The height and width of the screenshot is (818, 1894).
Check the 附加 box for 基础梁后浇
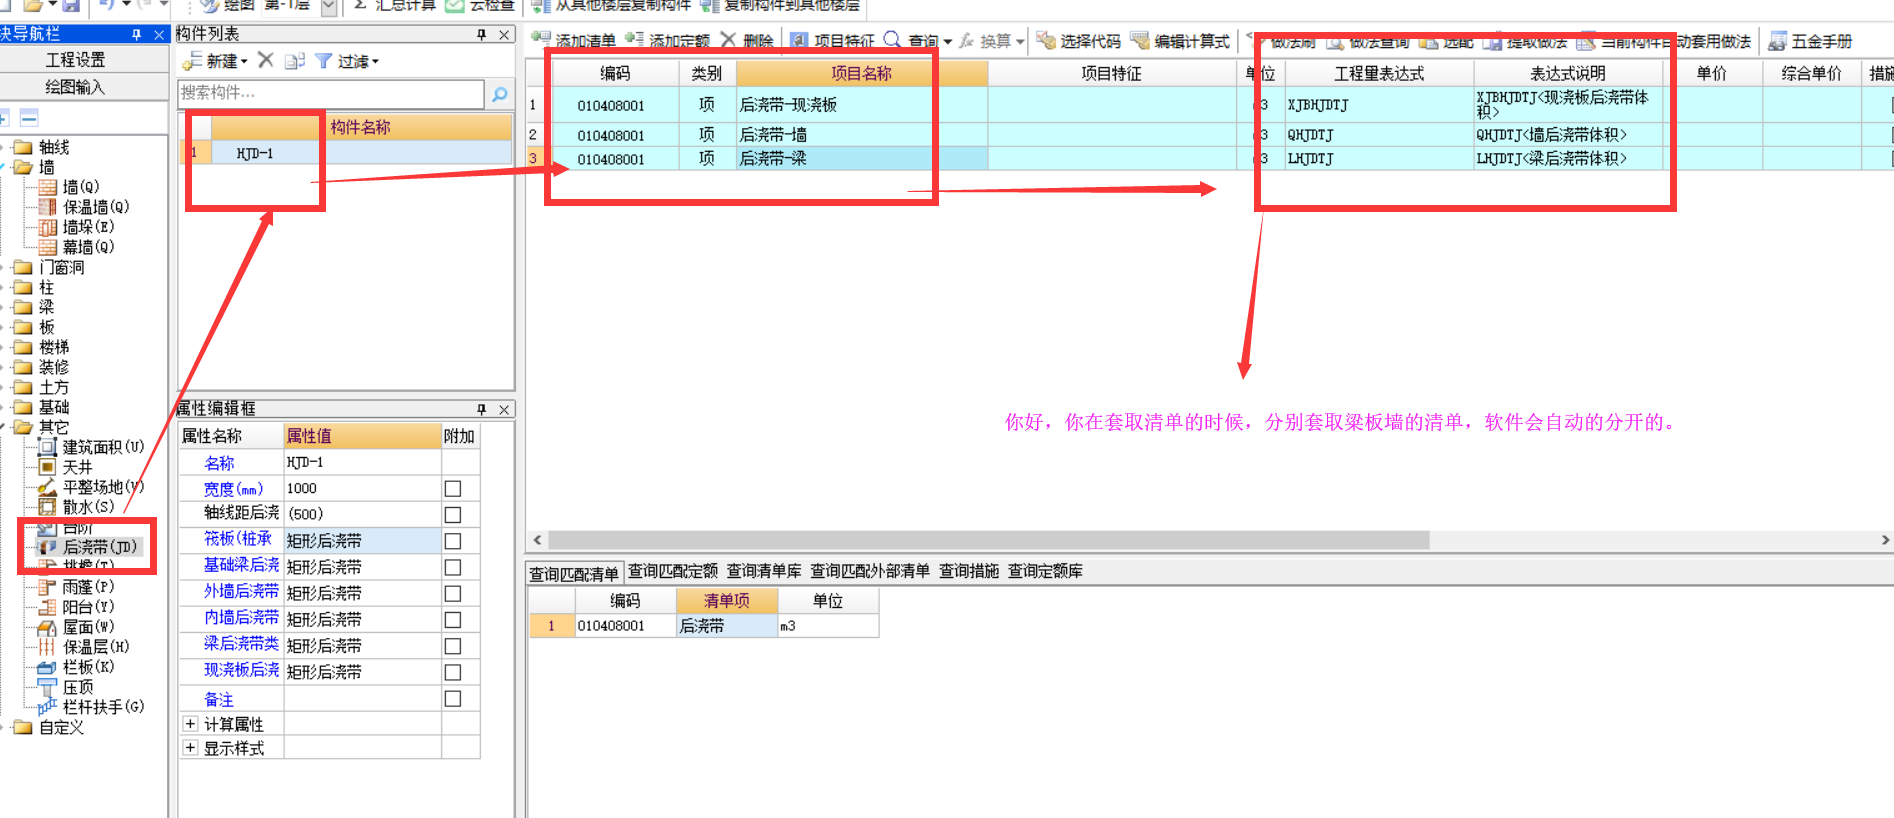pos(453,567)
